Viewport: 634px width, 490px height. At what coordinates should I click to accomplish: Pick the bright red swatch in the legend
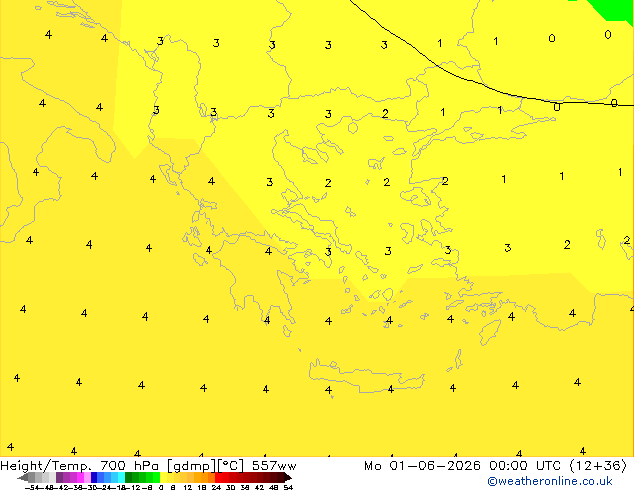point(218,478)
